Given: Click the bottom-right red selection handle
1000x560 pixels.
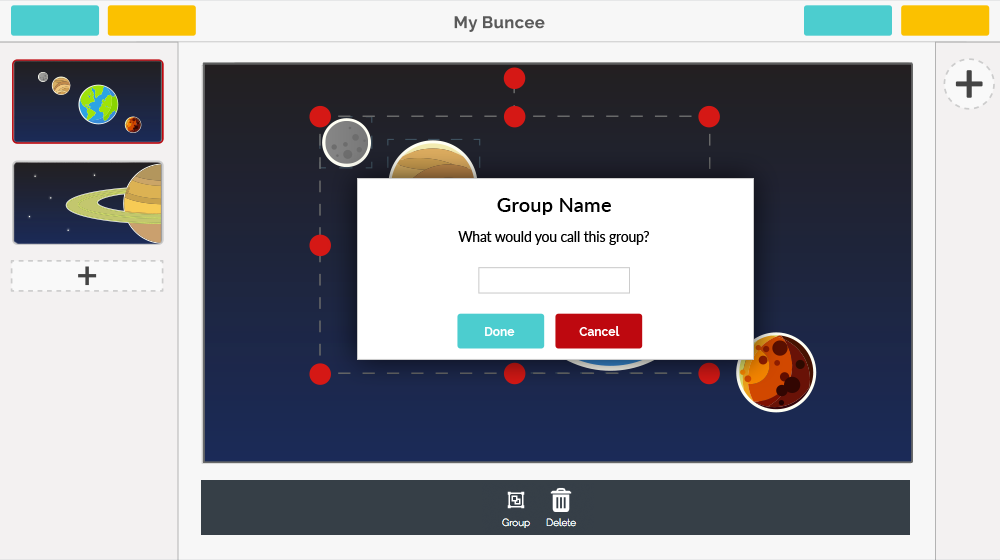Looking at the screenshot, I should pos(709,374).
